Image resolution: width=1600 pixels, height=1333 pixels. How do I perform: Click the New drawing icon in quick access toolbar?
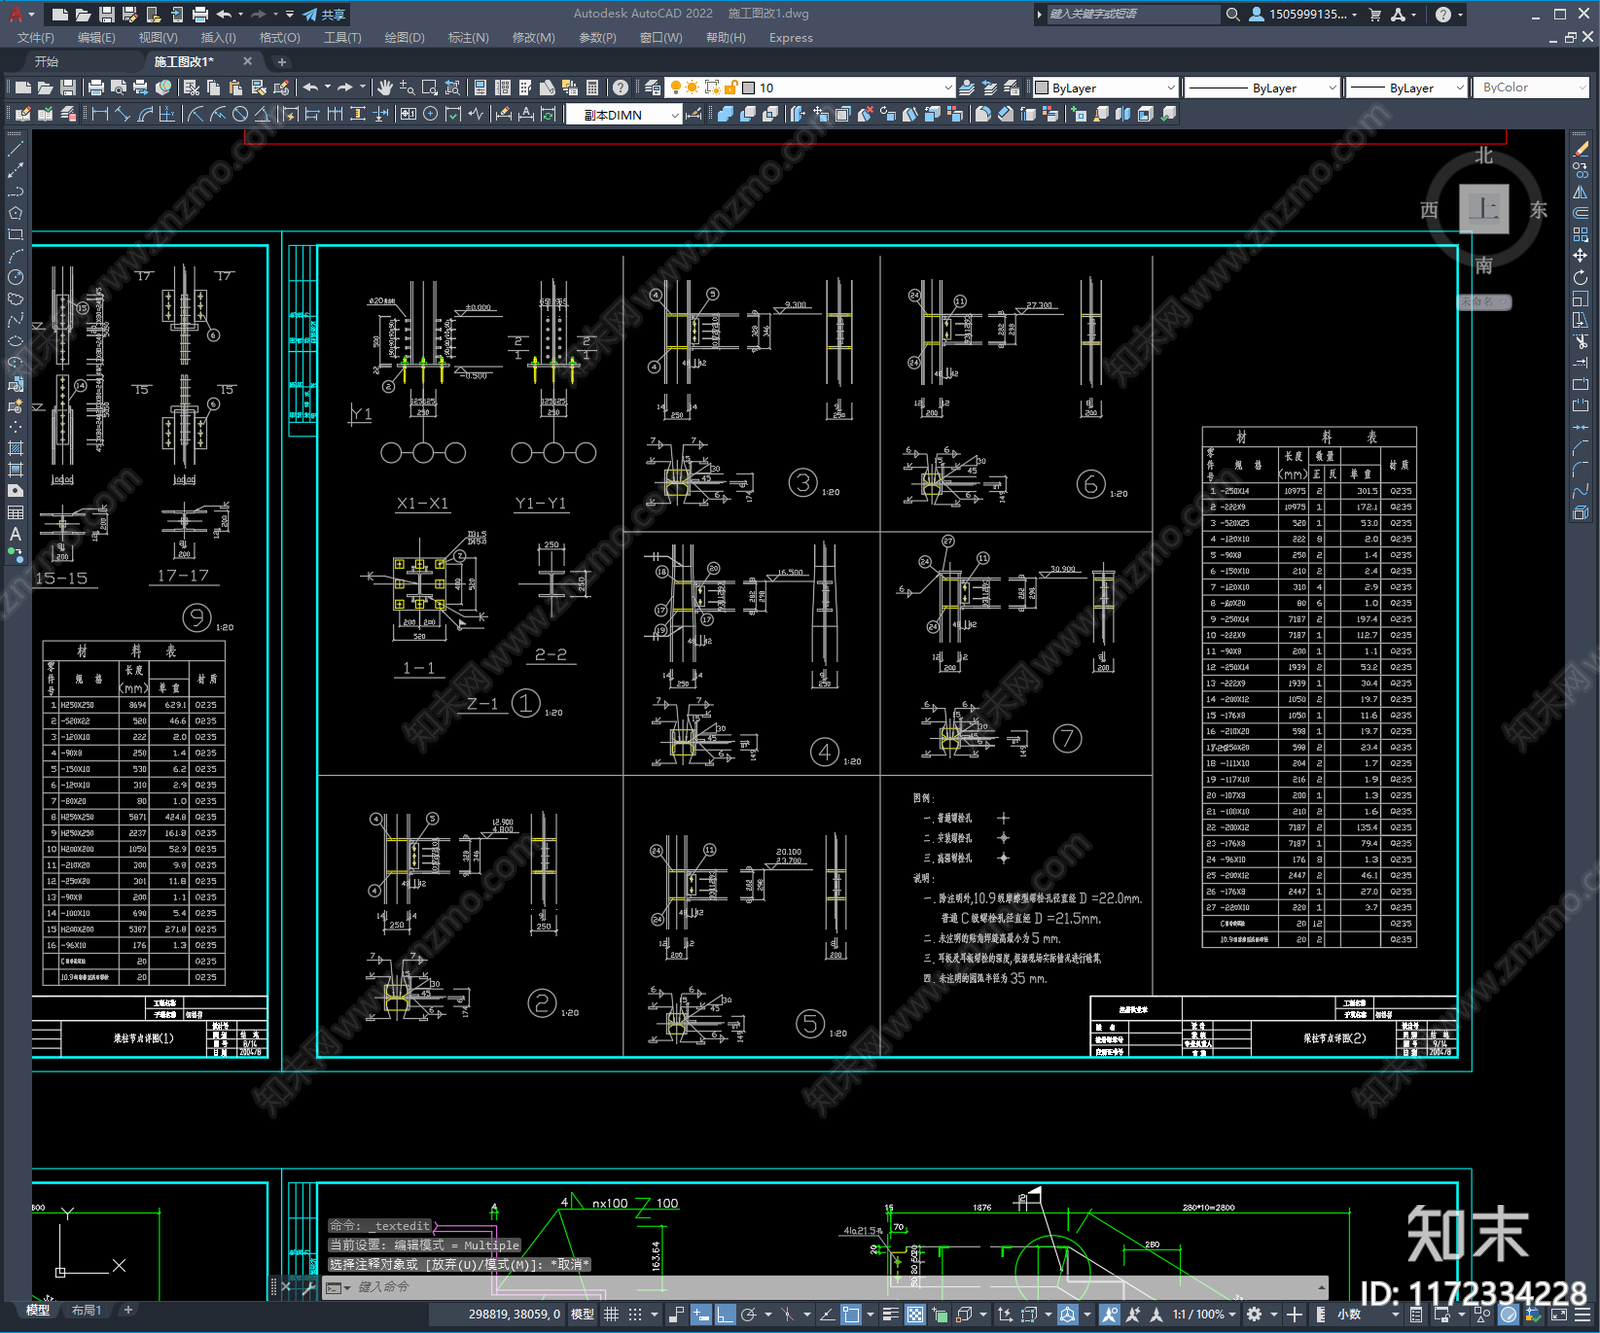[60, 14]
